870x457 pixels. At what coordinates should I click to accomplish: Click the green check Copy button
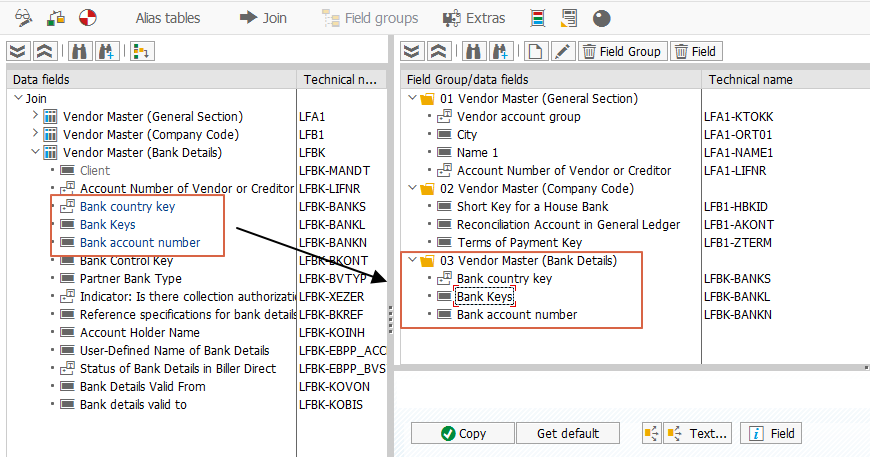[x=463, y=433]
